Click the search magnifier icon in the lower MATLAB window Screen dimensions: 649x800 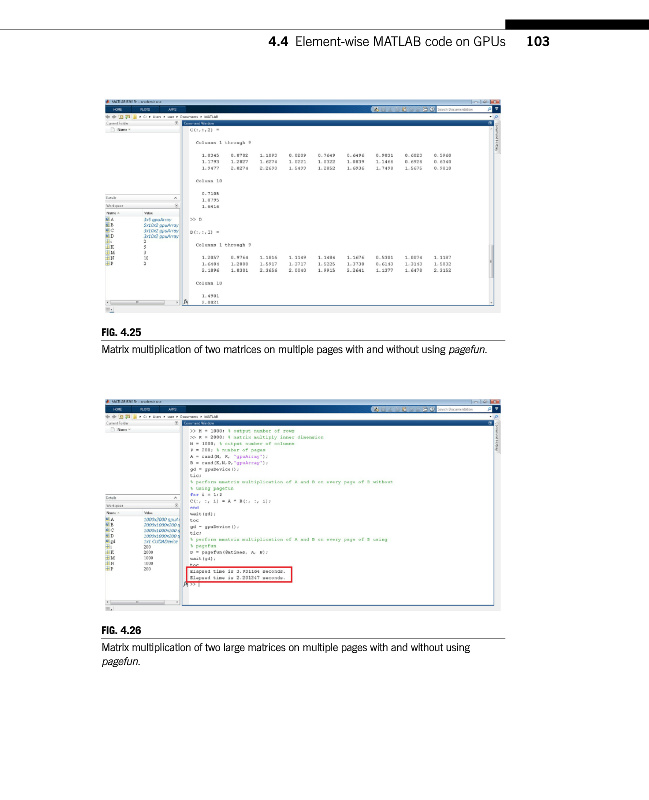tap(488, 411)
